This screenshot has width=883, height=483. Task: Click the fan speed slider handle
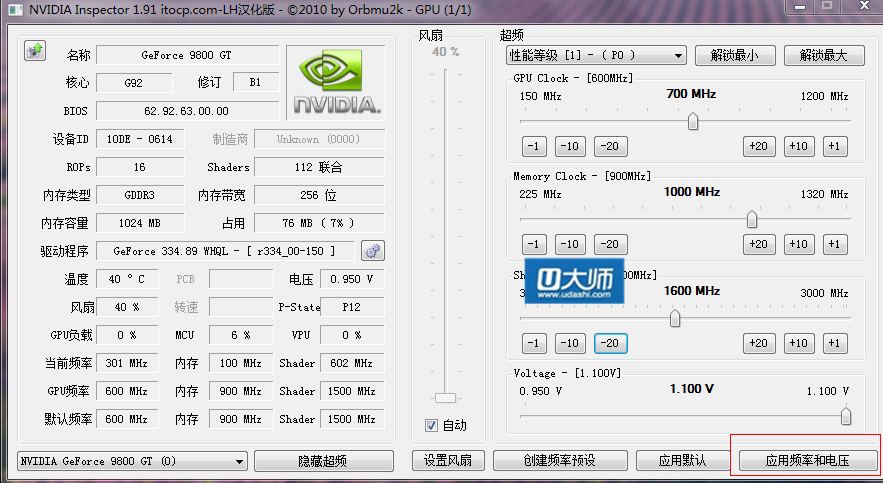click(445, 398)
